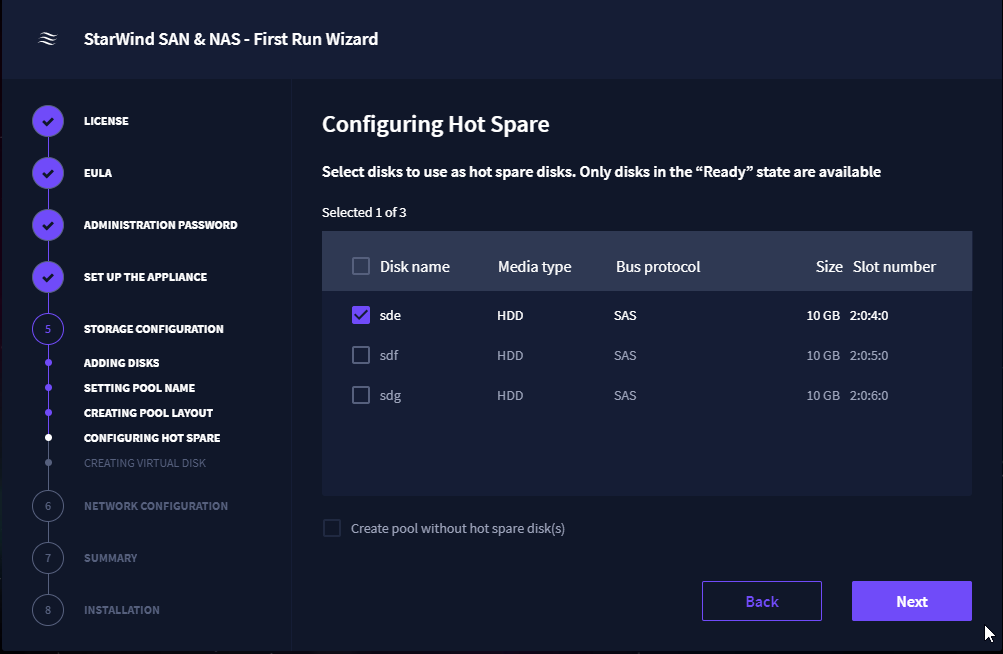Click the Configuring Hot Spare heading
The image size is (1003, 654).
point(436,124)
